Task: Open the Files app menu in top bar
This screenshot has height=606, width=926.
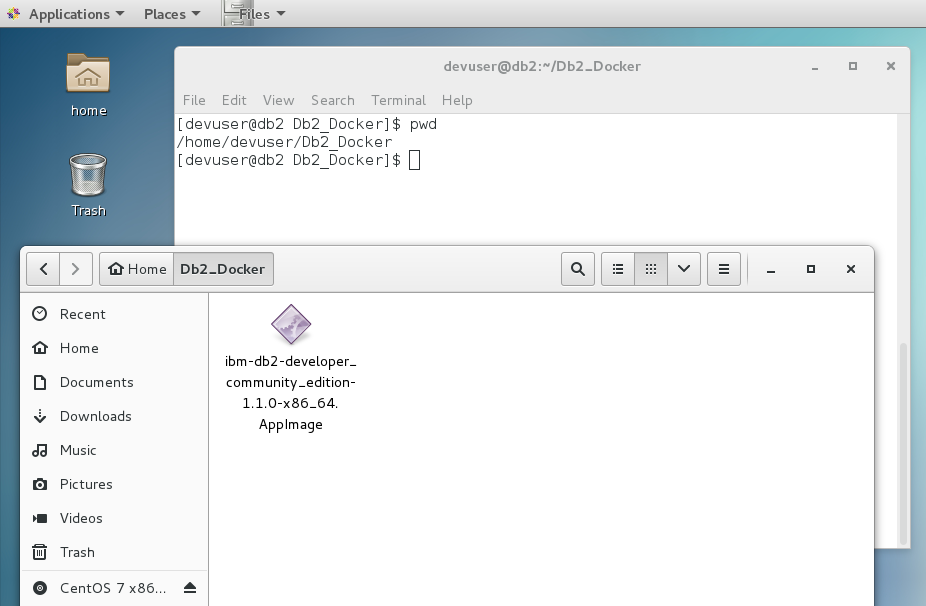Action: coord(255,14)
